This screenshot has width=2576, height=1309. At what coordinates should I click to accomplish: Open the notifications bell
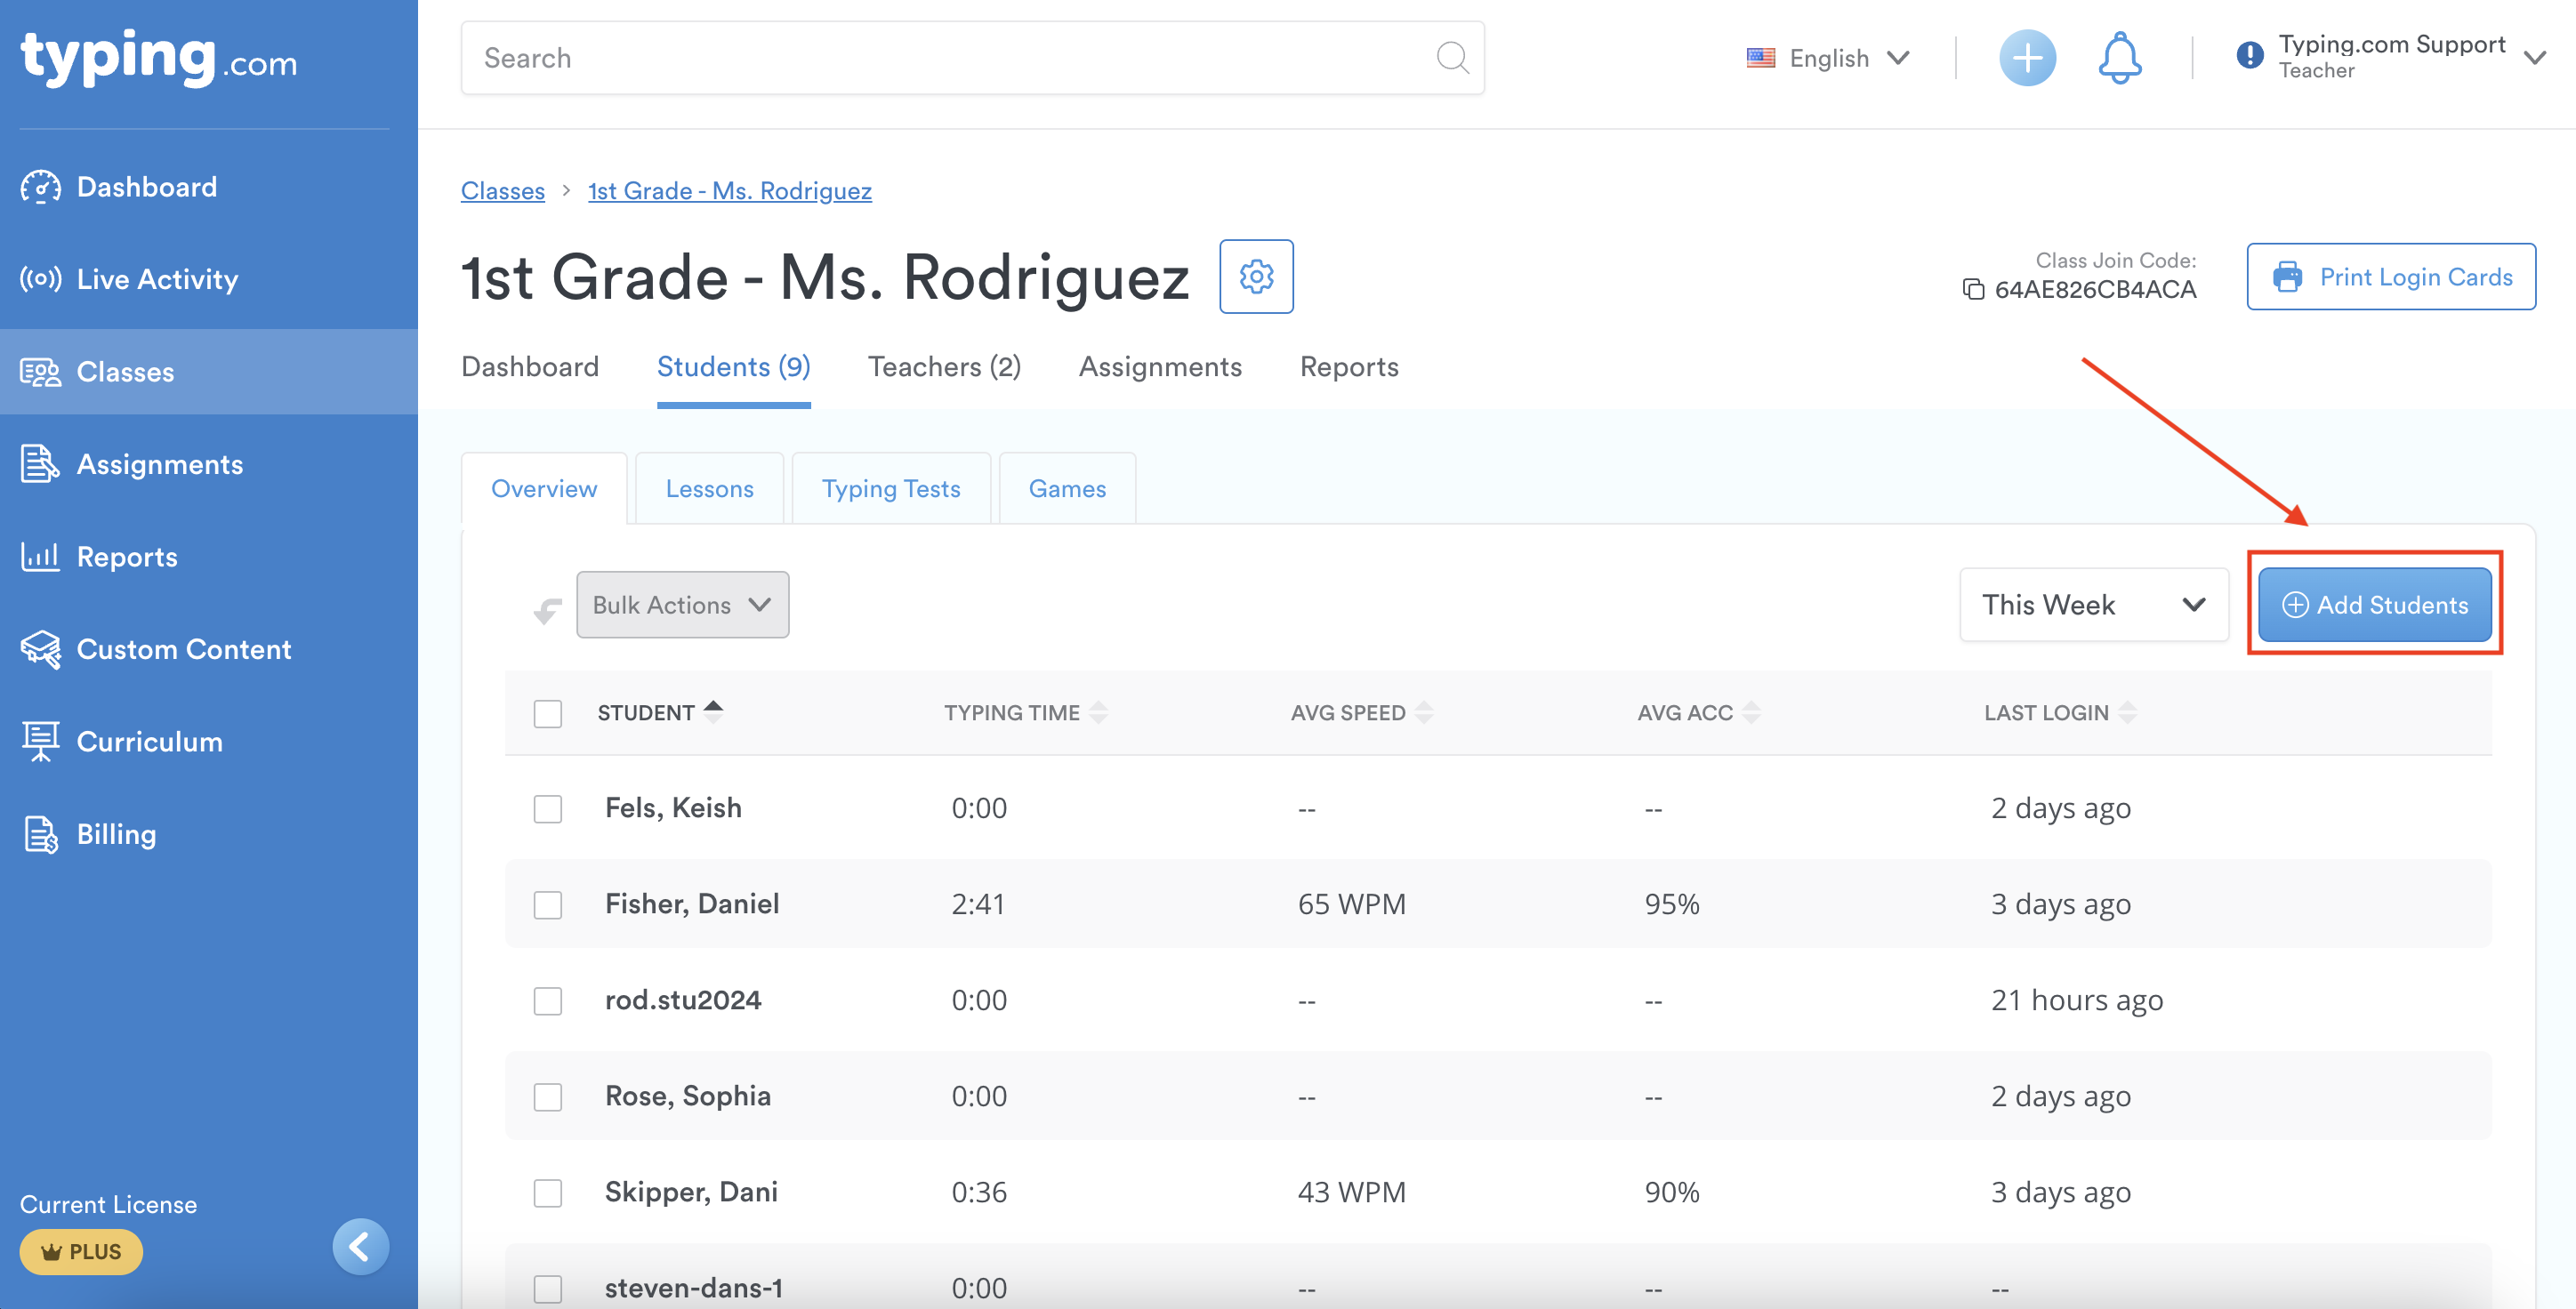tap(2119, 58)
